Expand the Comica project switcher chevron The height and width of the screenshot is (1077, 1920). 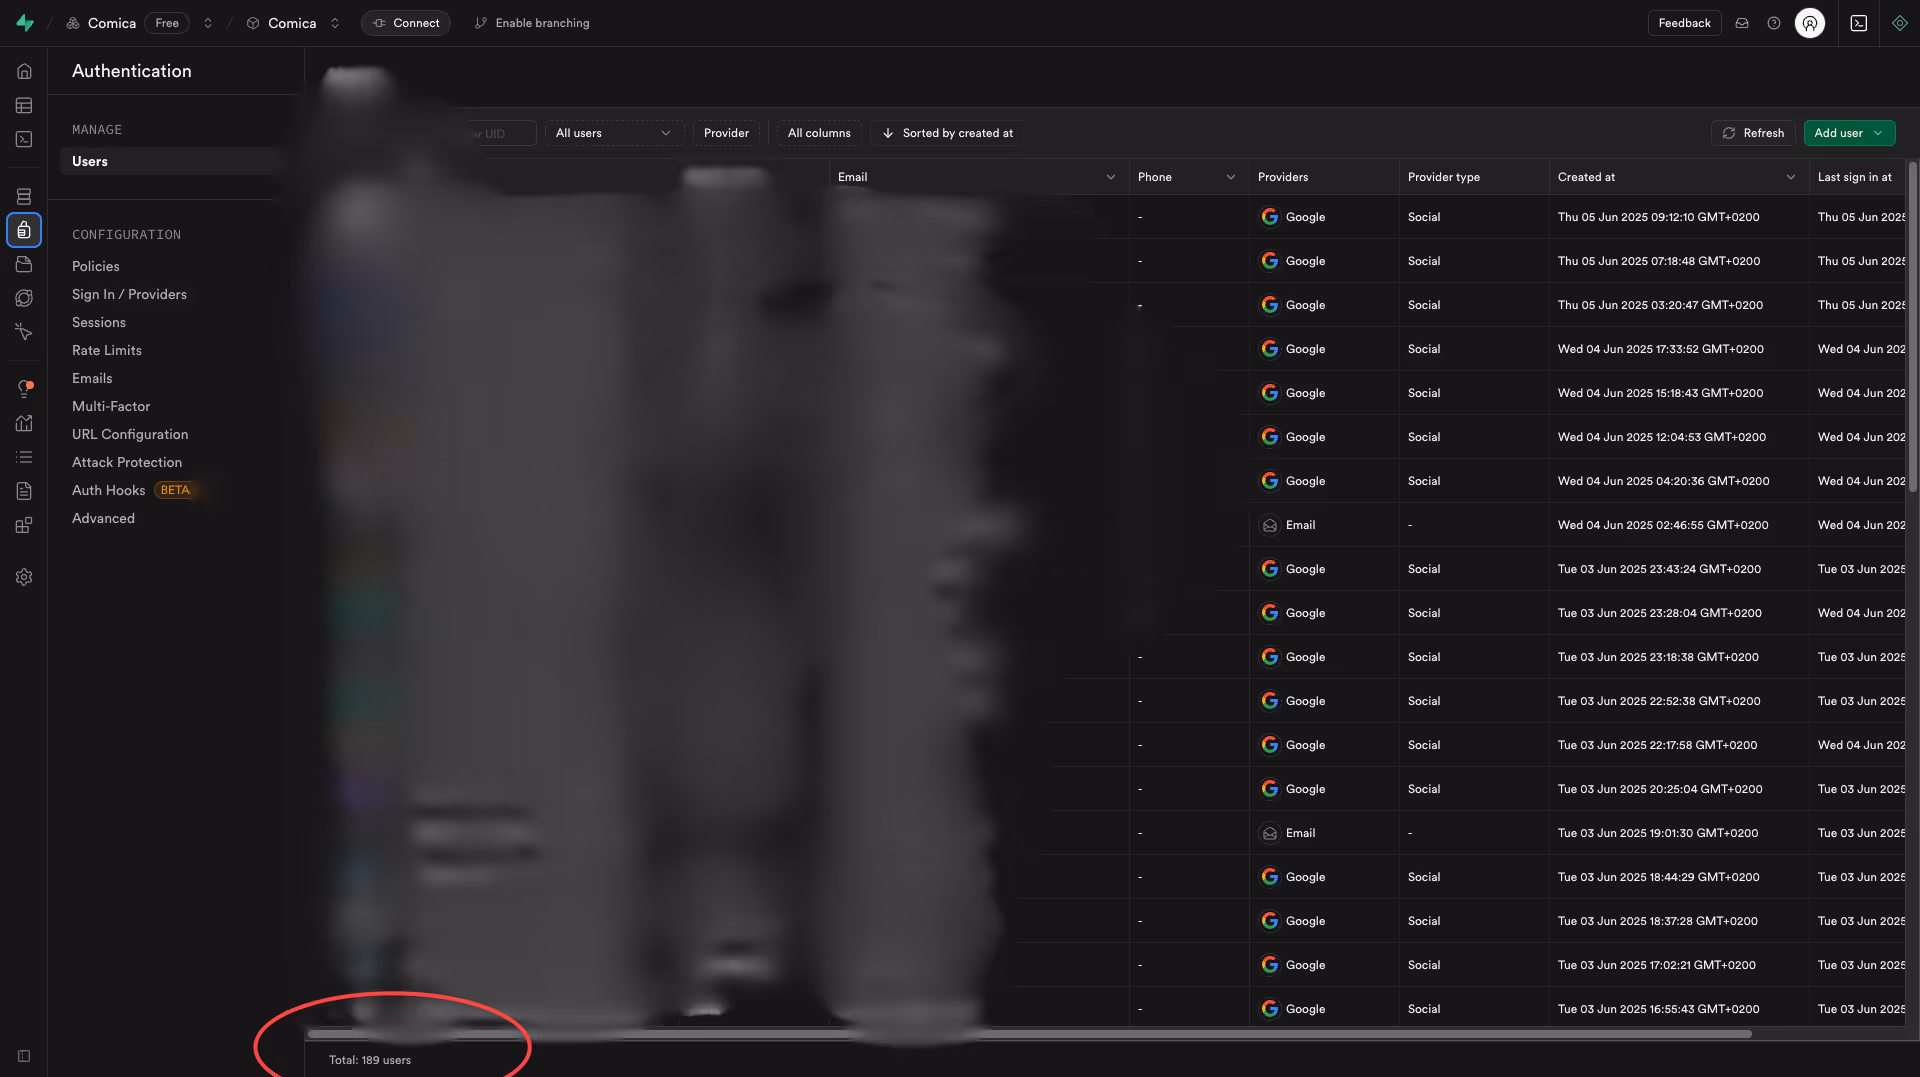coord(335,23)
